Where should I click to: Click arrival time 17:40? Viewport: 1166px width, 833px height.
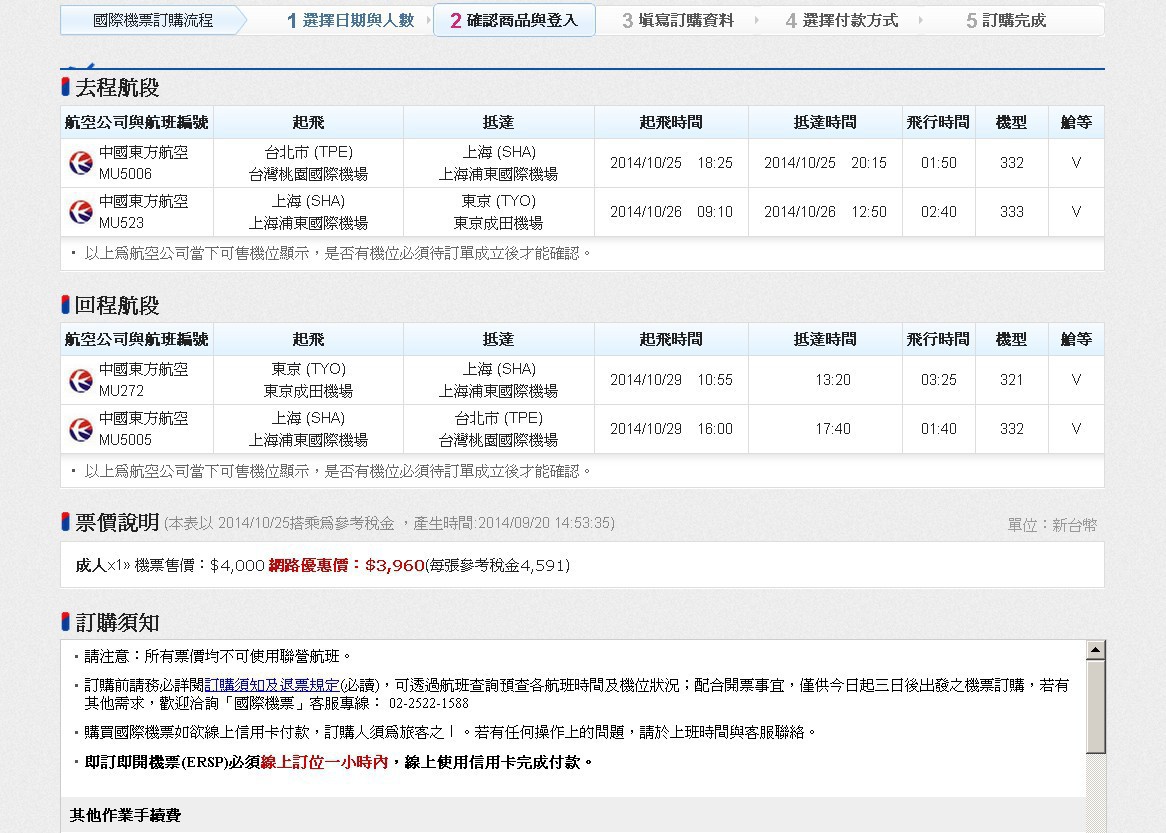pyautogui.click(x=833, y=429)
